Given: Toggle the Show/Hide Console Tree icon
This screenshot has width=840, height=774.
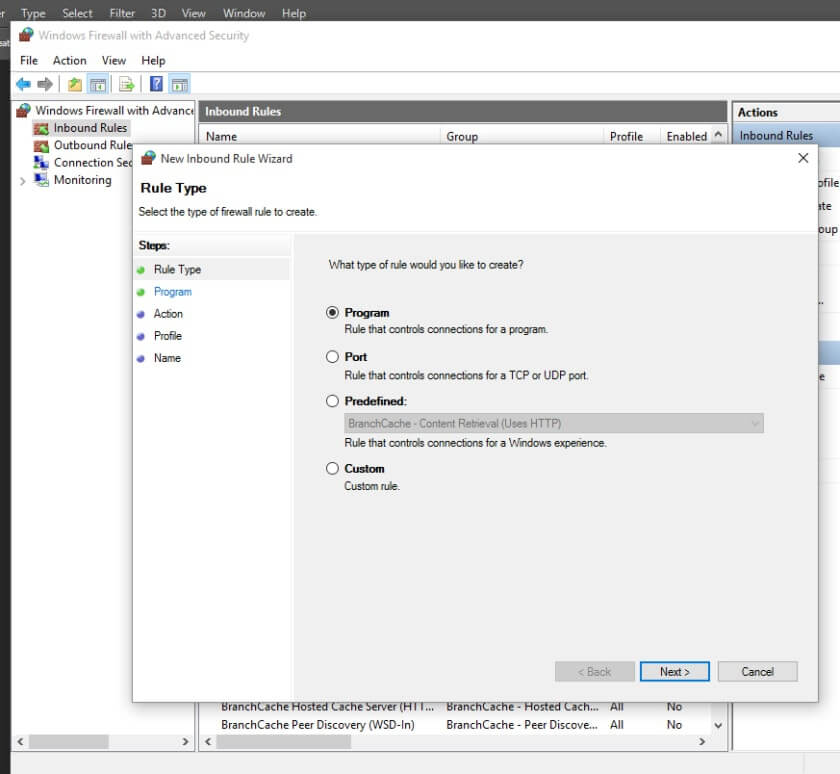Looking at the screenshot, I should click(x=98, y=84).
